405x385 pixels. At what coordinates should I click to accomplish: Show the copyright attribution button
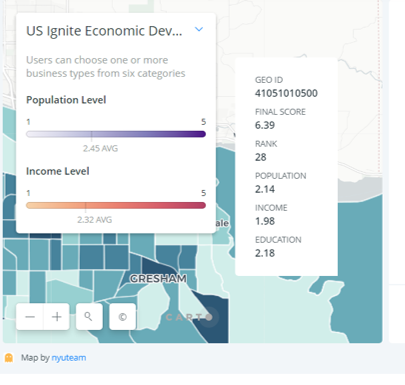pyautogui.click(x=122, y=316)
